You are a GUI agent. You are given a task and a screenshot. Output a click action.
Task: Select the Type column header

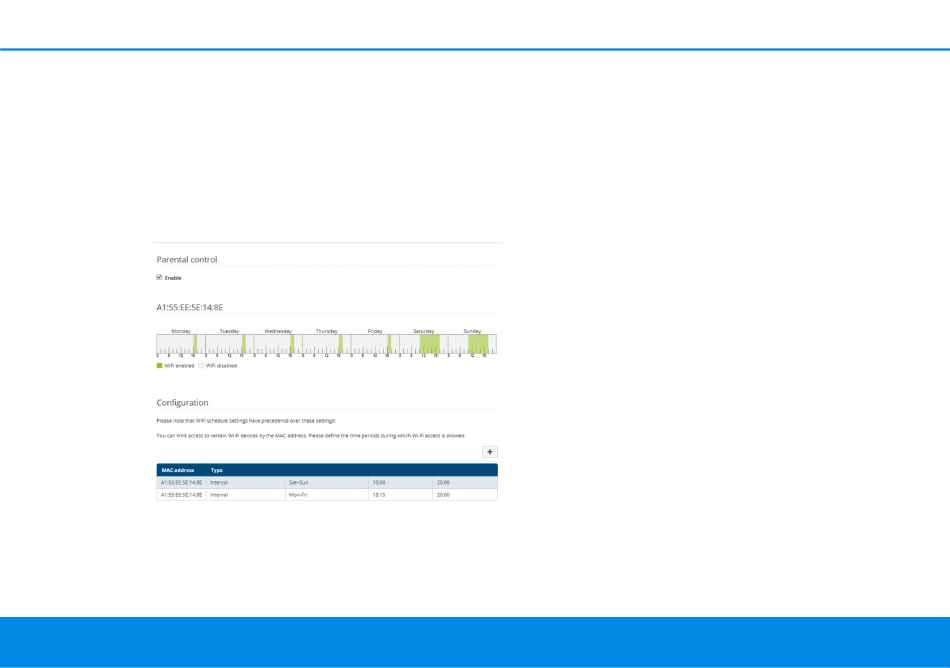coord(217,470)
